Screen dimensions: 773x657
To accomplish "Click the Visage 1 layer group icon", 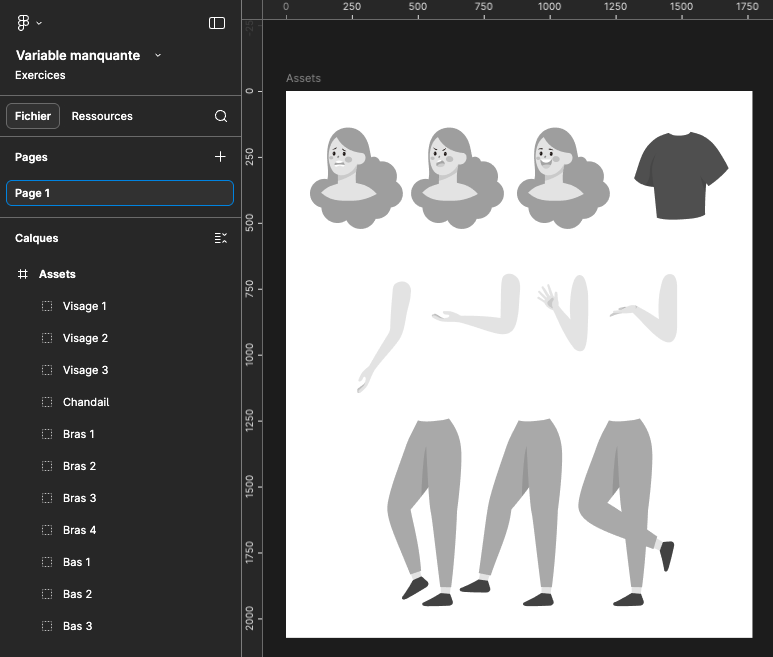I will 47,306.
